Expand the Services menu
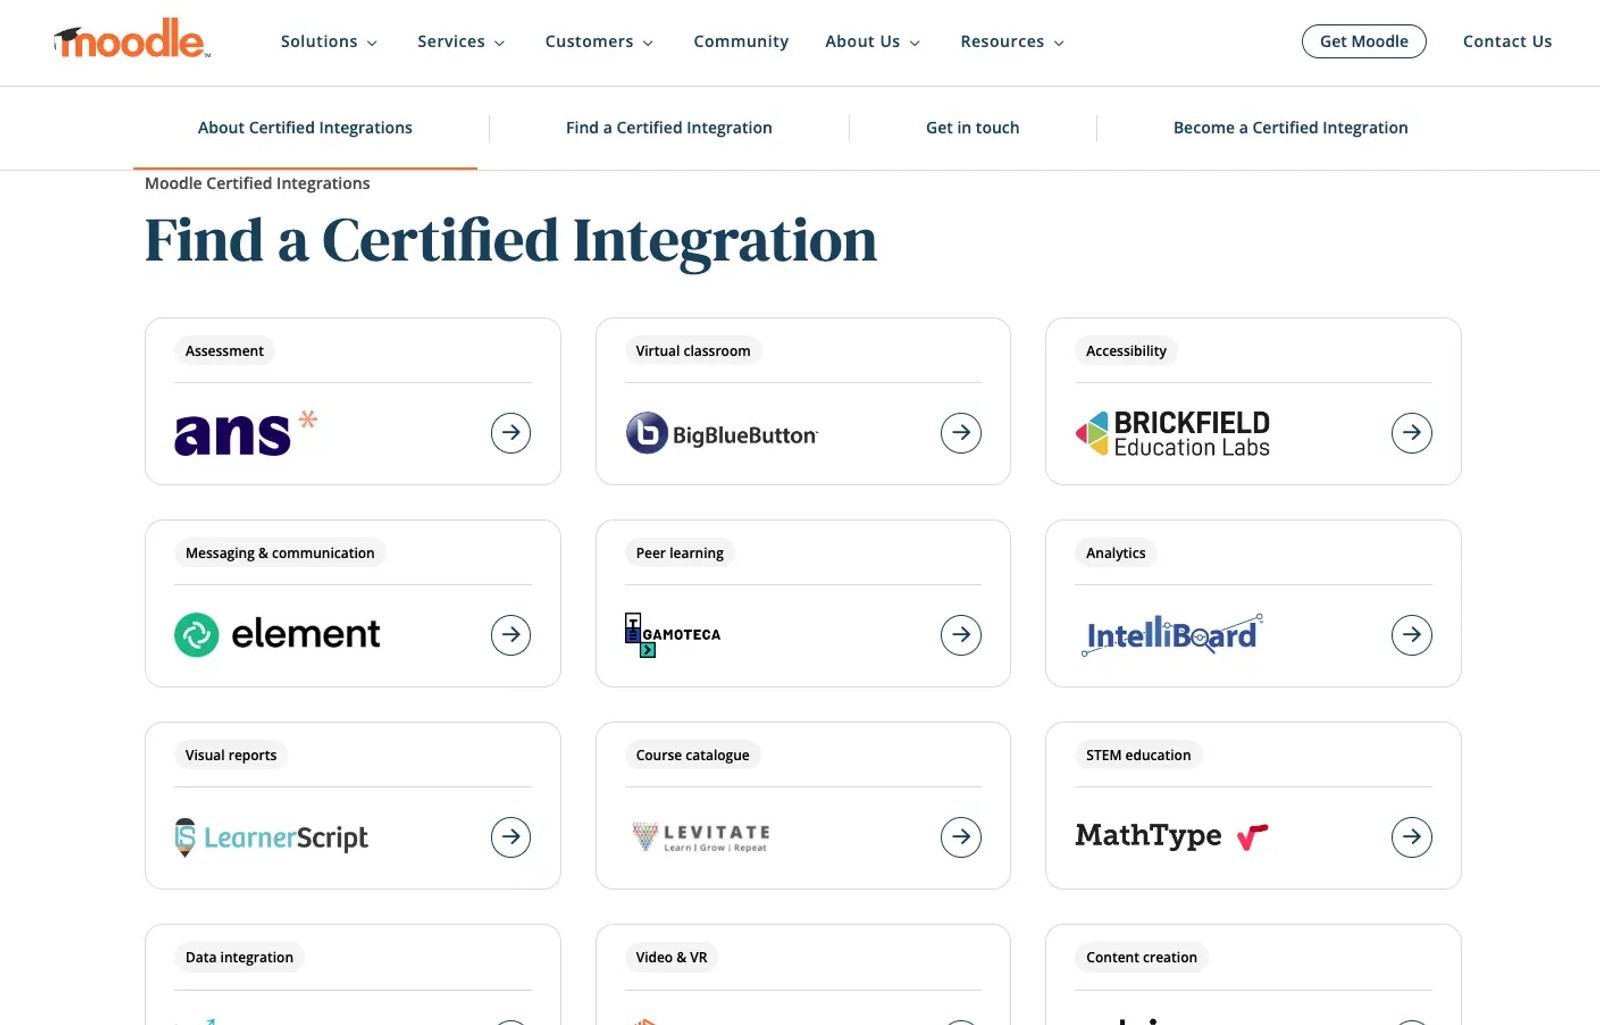 tap(461, 42)
